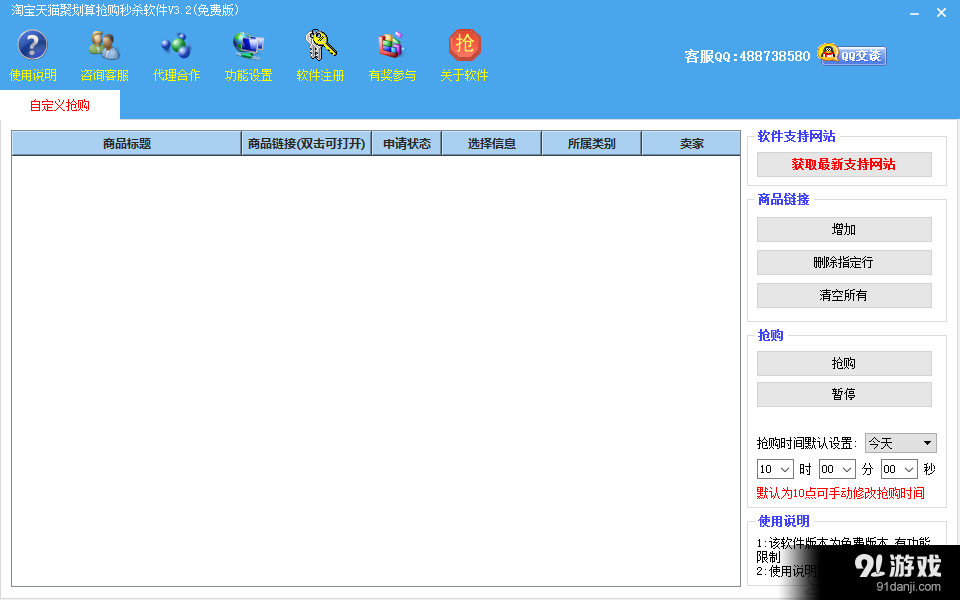Click the QQ交谈 chat button
Screen dimensions: 960x600
(x=852, y=55)
